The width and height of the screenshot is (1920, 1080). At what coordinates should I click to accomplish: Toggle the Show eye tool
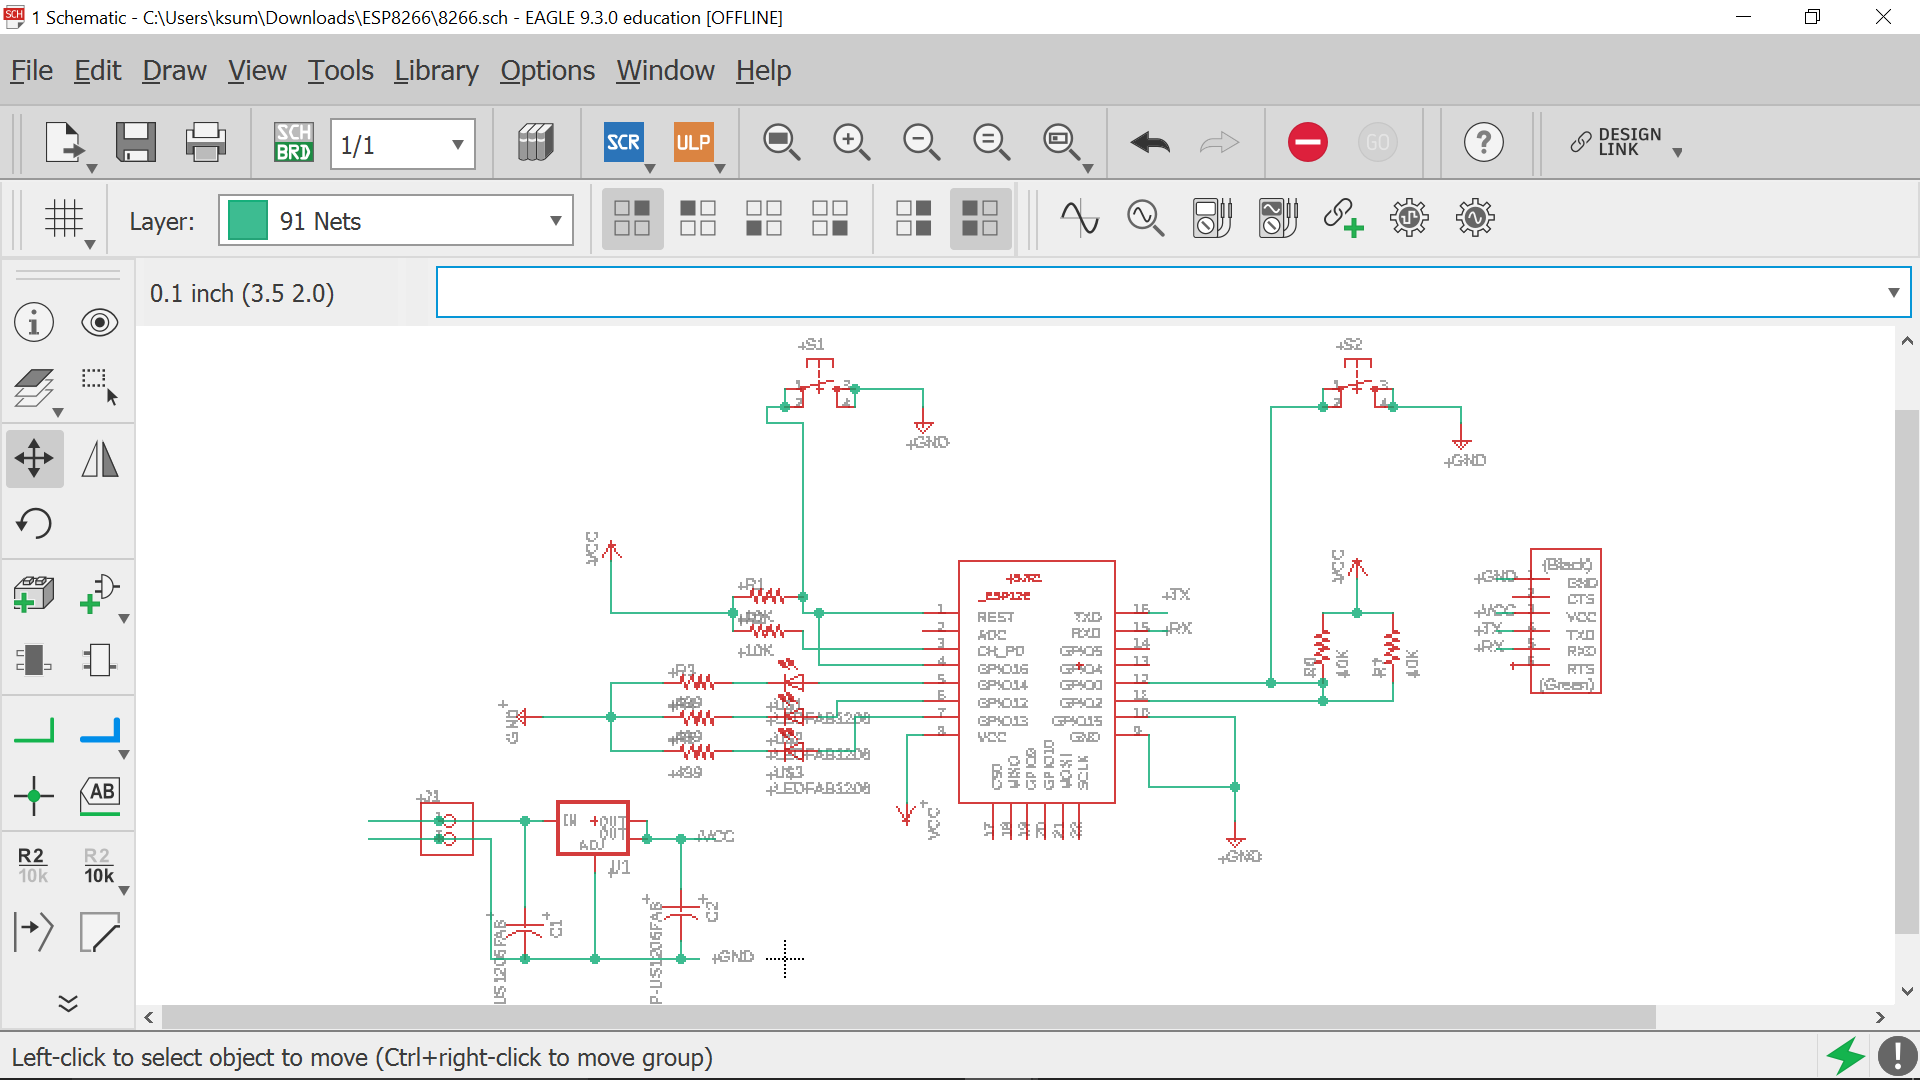[100, 323]
